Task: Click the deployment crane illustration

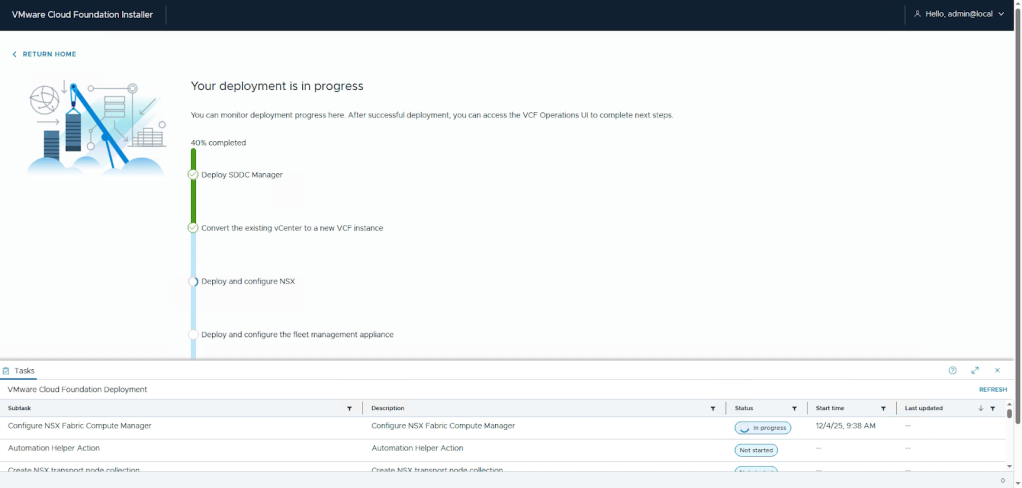Action: coord(96,128)
